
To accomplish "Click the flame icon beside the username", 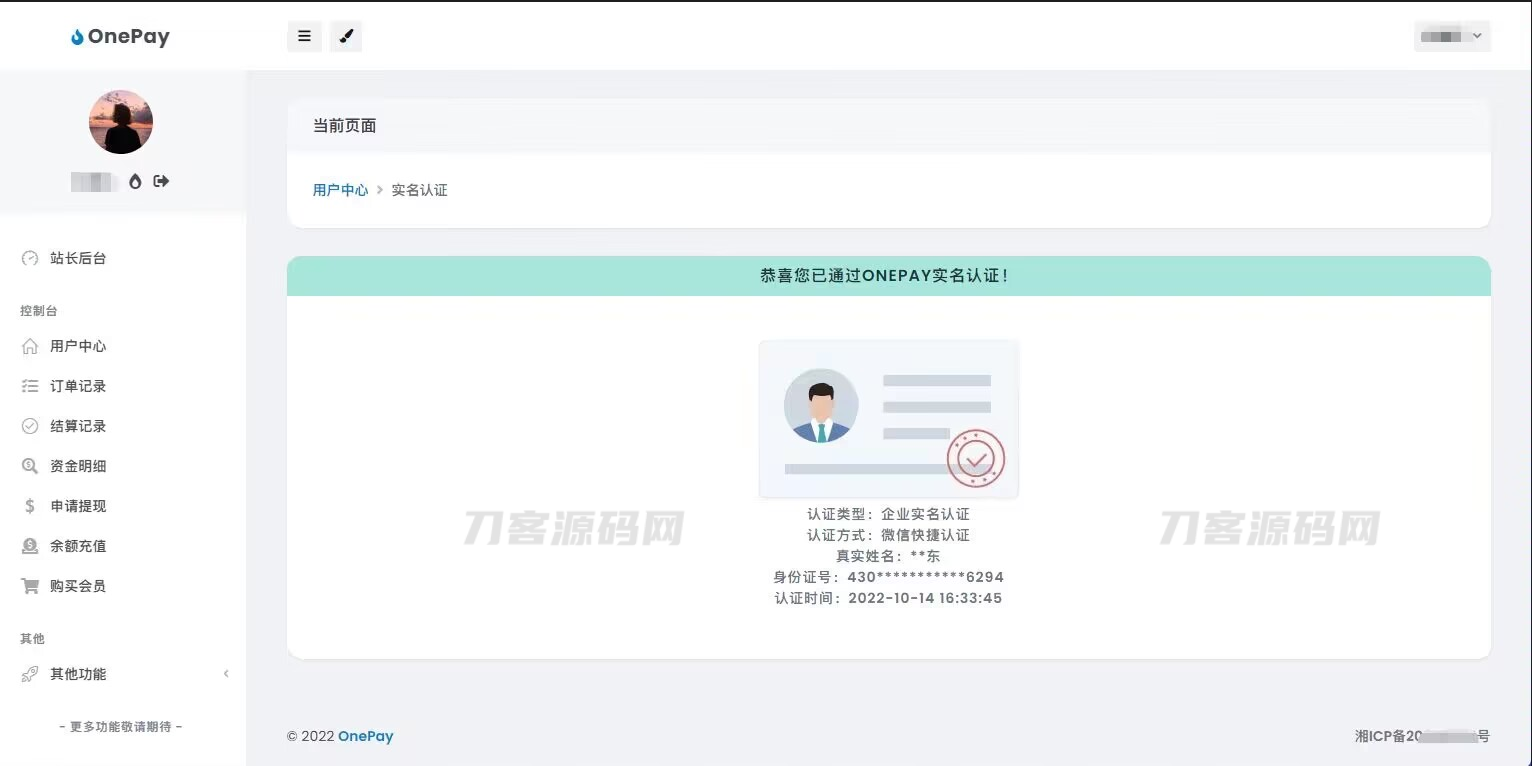I will click(x=135, y=181).
